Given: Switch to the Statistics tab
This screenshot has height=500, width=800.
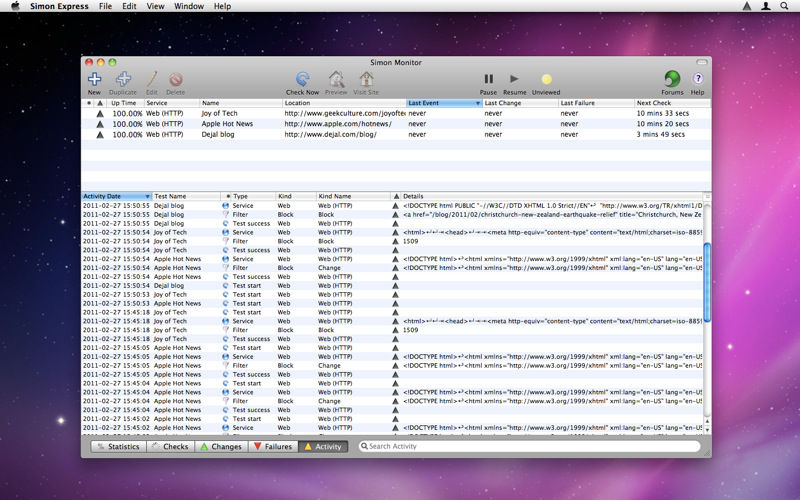Looking at the screenshot, I should (x=119, y=446).
